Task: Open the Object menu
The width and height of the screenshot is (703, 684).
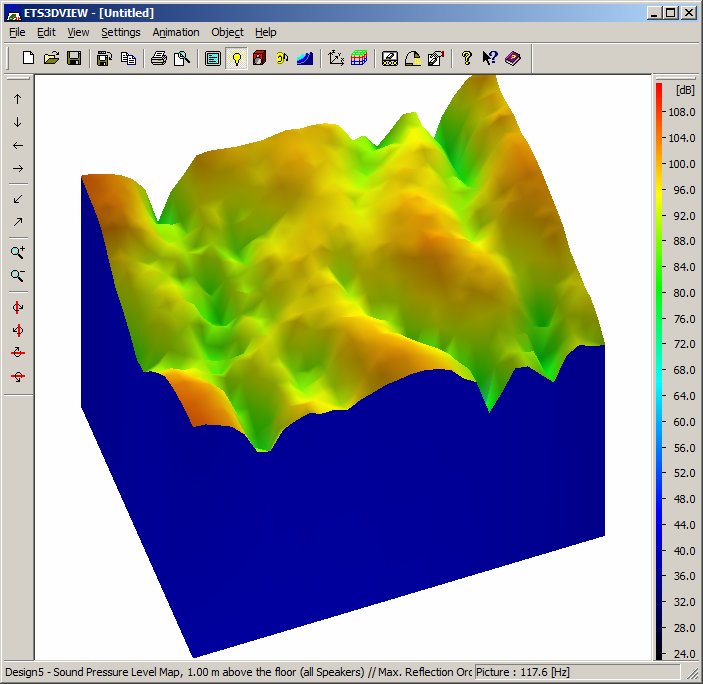Action: [227, 32]
